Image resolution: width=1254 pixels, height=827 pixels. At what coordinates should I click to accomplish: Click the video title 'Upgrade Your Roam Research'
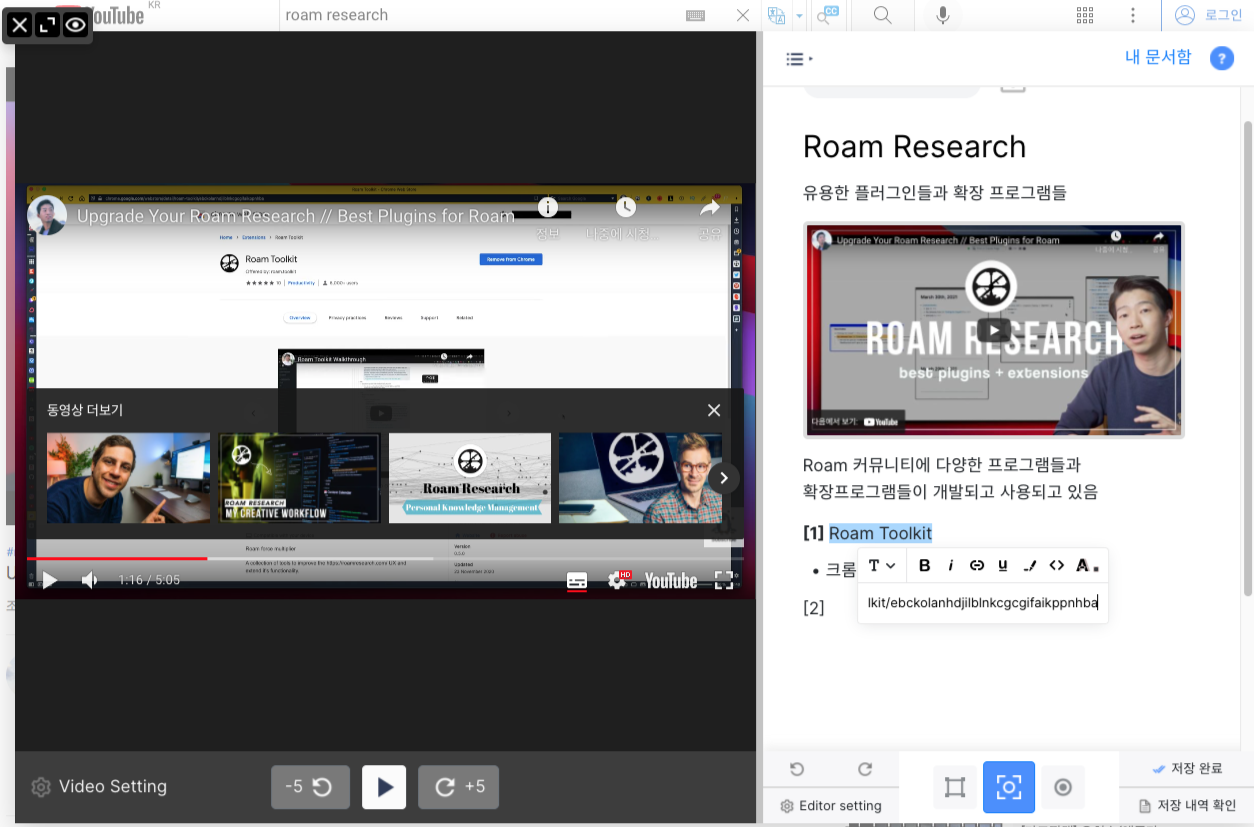point(296,216)
